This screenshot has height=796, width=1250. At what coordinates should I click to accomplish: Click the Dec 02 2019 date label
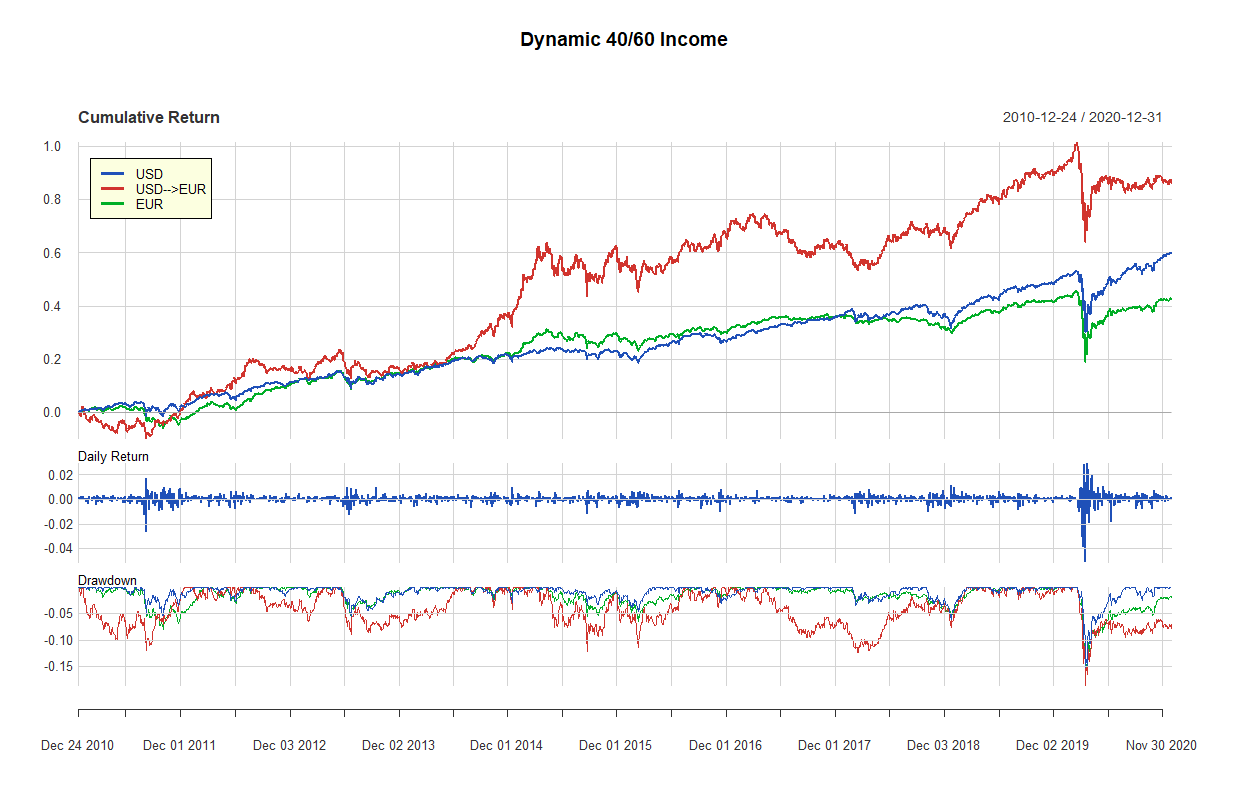point(1052,745)
